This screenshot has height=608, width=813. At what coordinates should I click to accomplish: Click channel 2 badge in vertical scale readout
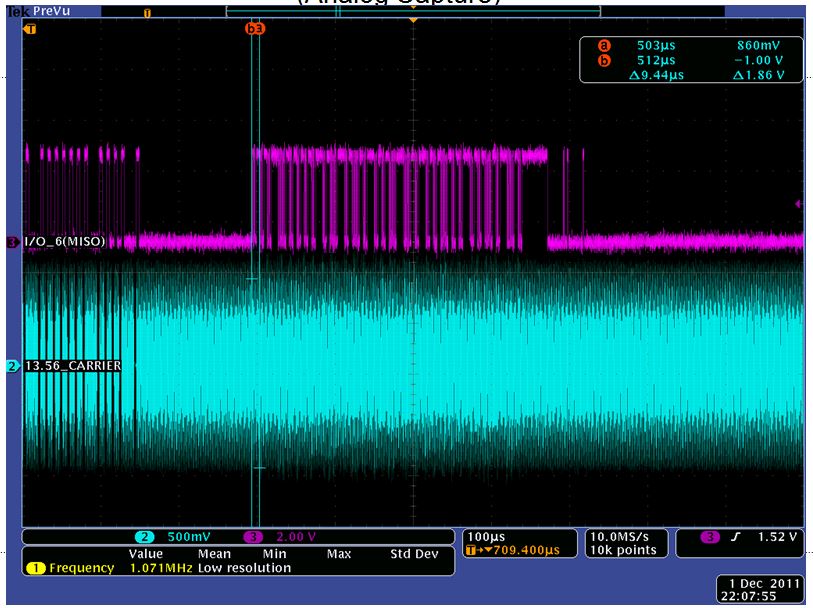point(145,537)
